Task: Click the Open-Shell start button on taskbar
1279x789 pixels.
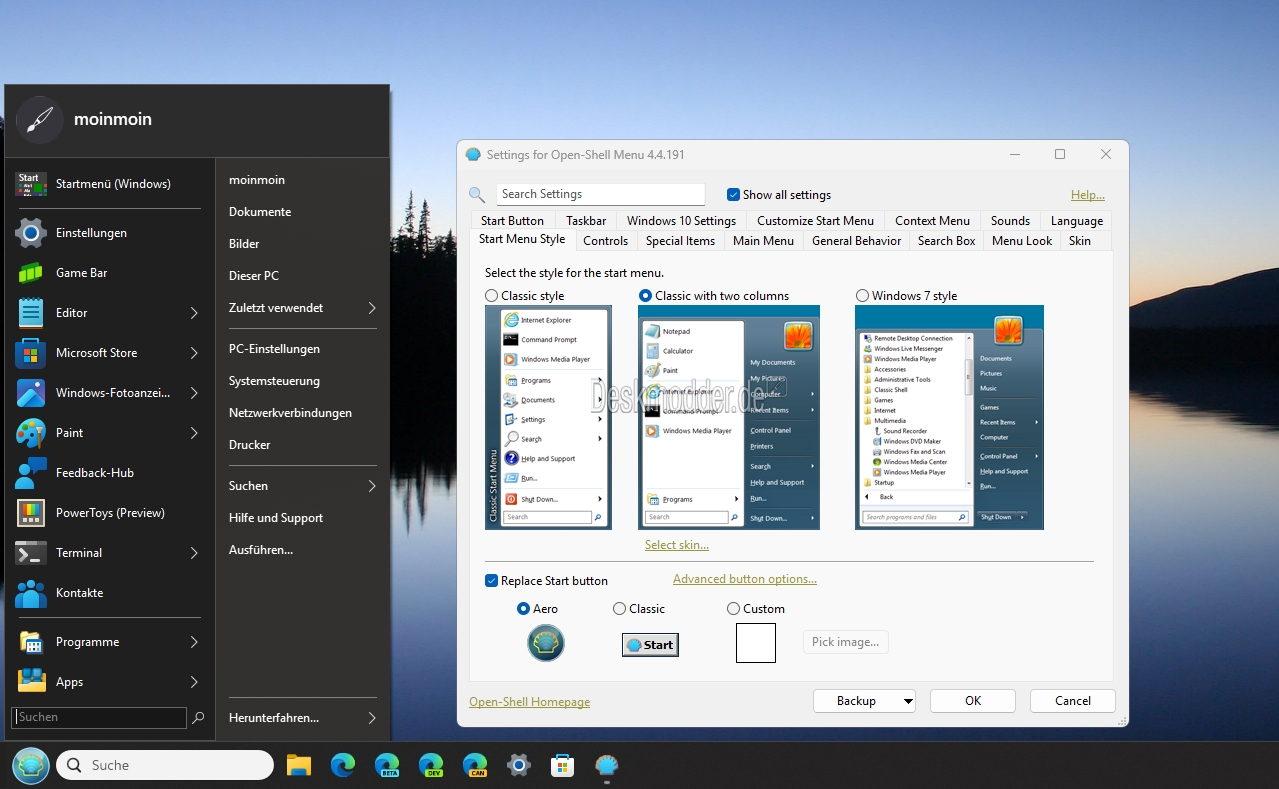Action: click(31, 766)
